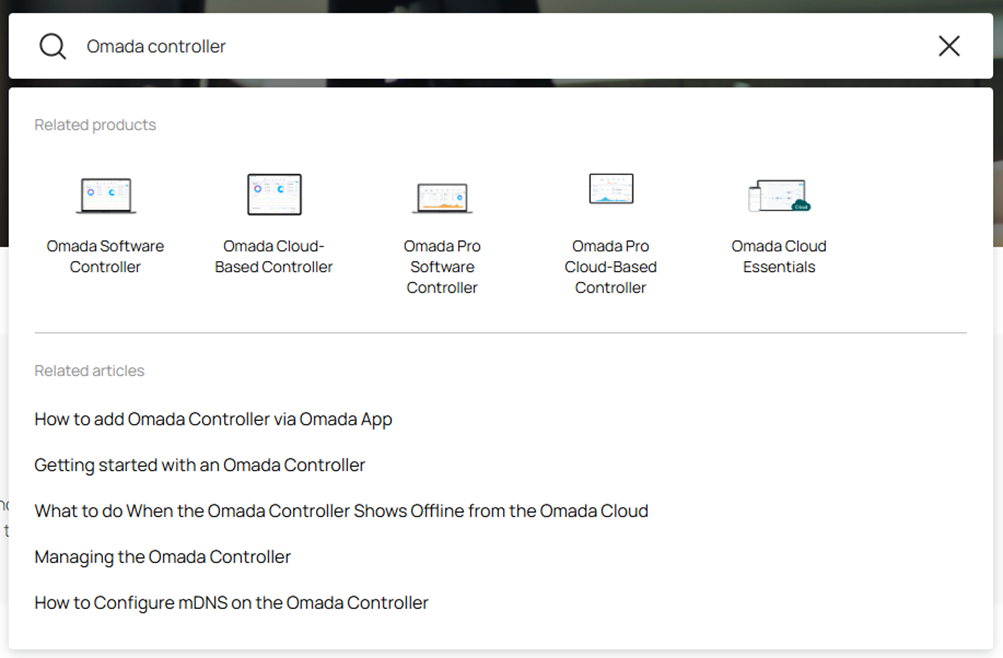Open "How to Configure mDNS" article
This screenshot has width=1003, height=658.
(x=231, y=603)
